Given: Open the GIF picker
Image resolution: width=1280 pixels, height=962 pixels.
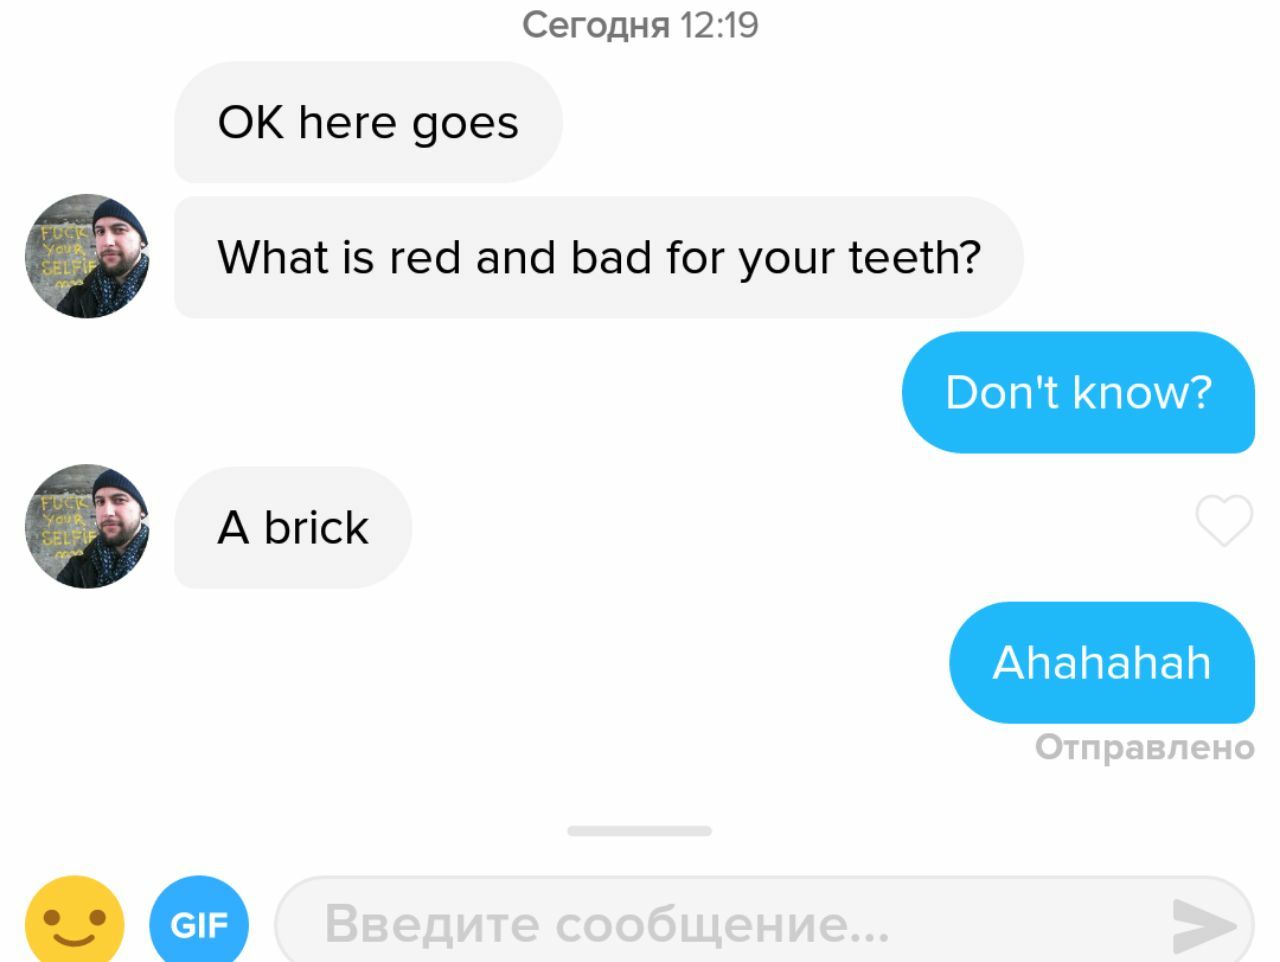Looking at the screenshot, I should click(x=199, y=921).
